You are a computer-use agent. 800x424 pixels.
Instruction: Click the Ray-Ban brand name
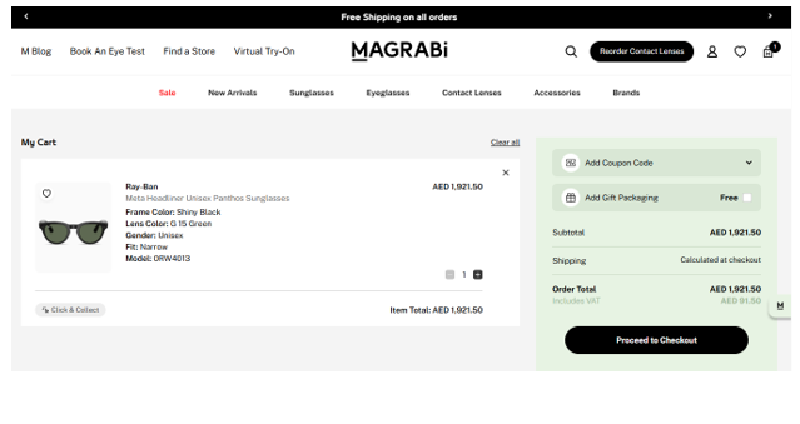pos(142,187)
